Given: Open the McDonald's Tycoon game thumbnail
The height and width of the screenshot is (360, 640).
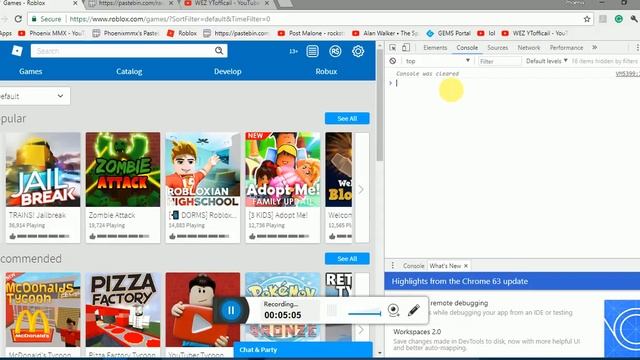Looking at the screenshot, I should [x=43, y=310].
